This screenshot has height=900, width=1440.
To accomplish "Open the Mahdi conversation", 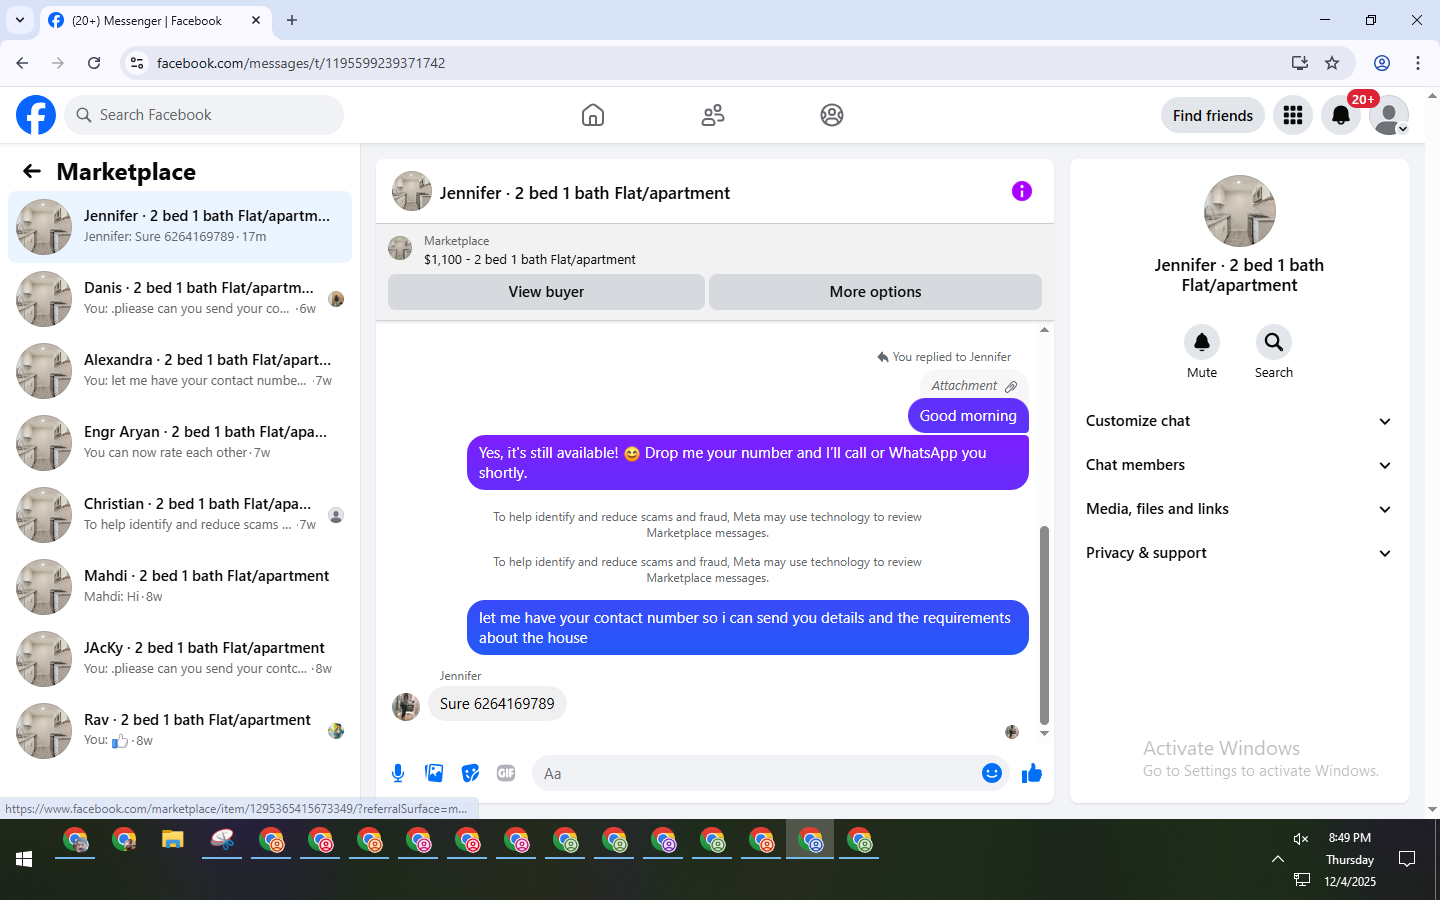I will pos(180,587).
